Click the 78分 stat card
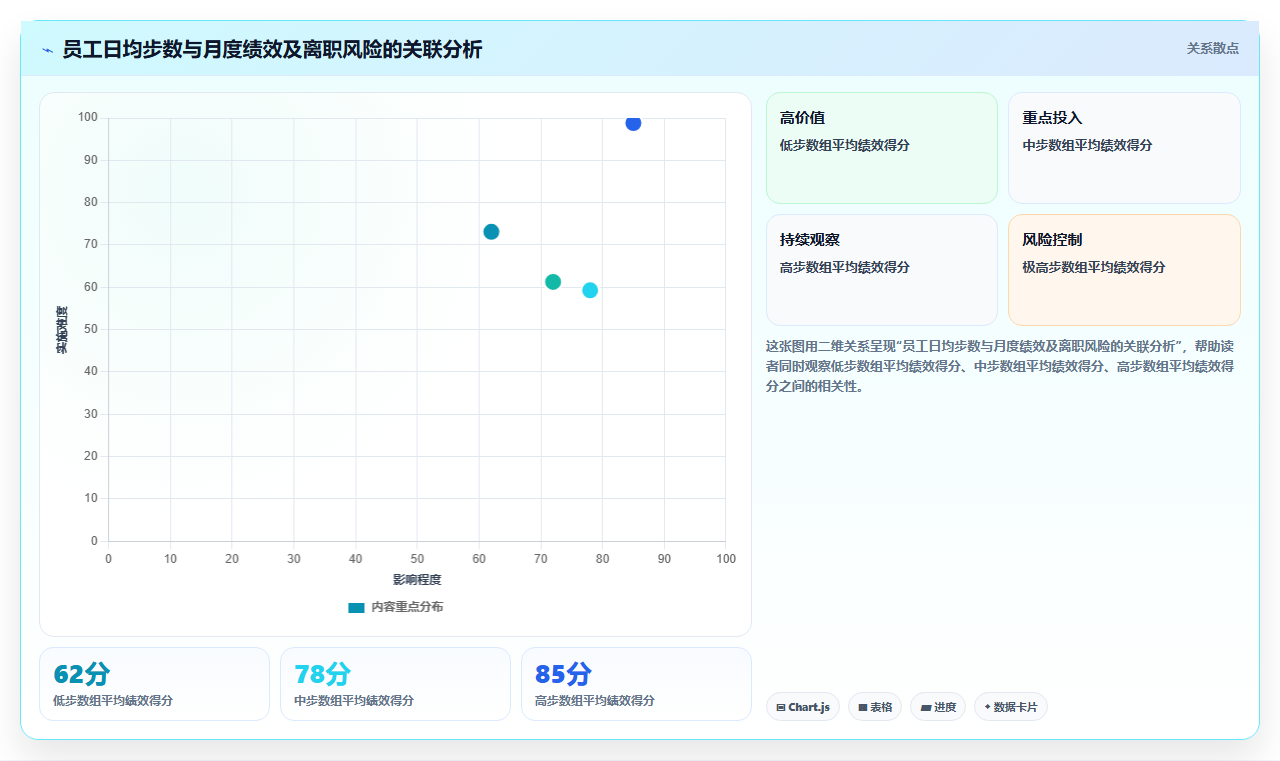1280x761 pixels. point(395,684)
